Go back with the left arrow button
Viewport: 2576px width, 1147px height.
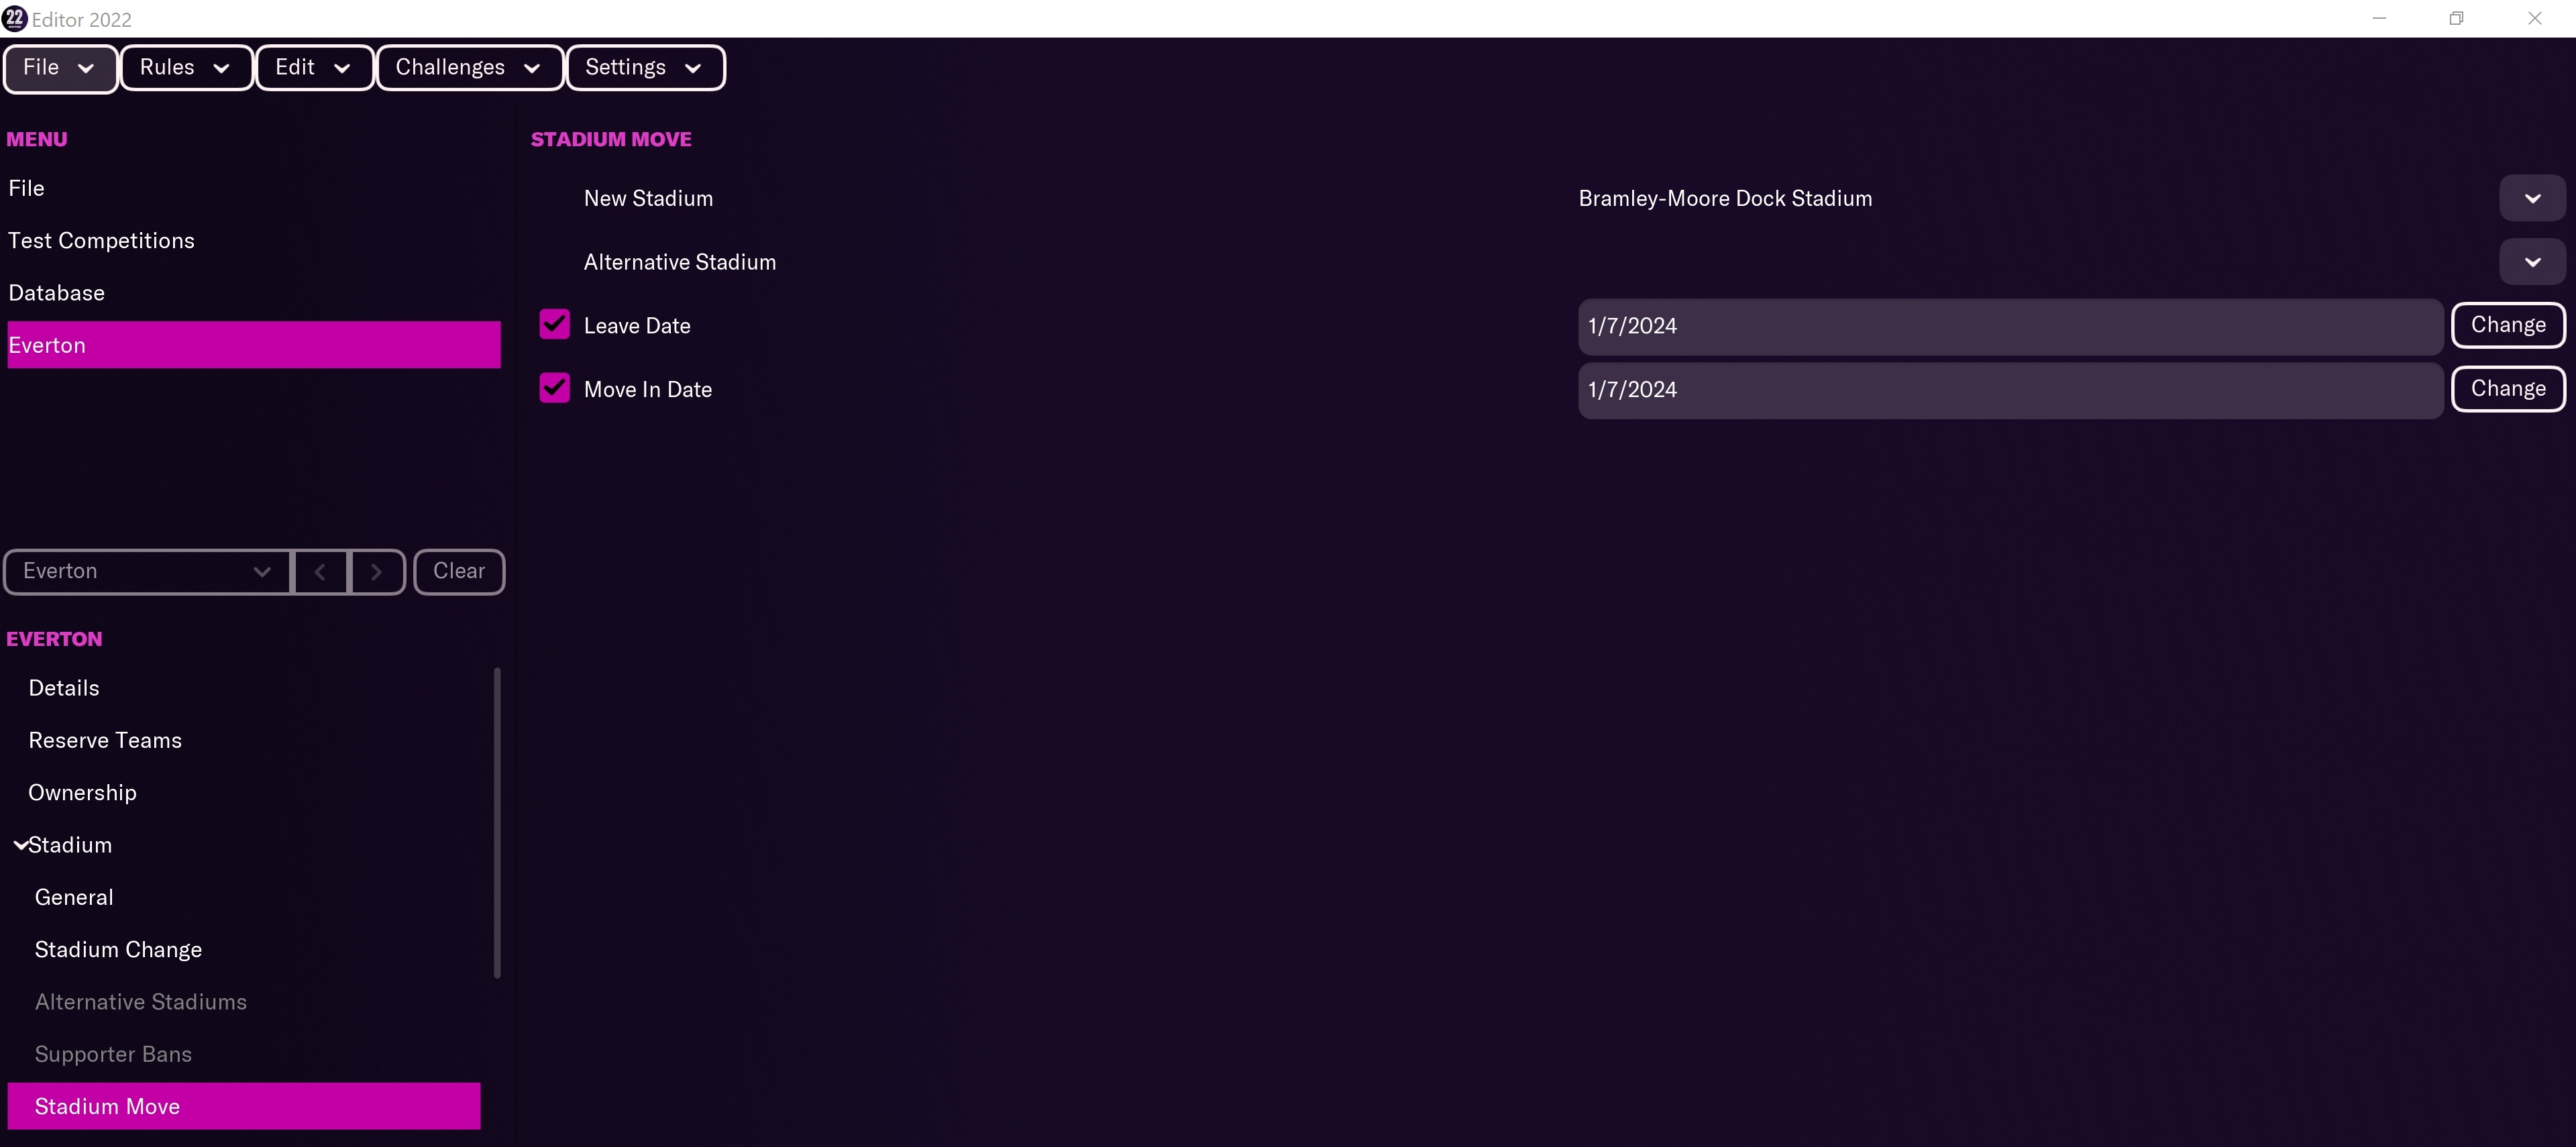tap(320, 572)
